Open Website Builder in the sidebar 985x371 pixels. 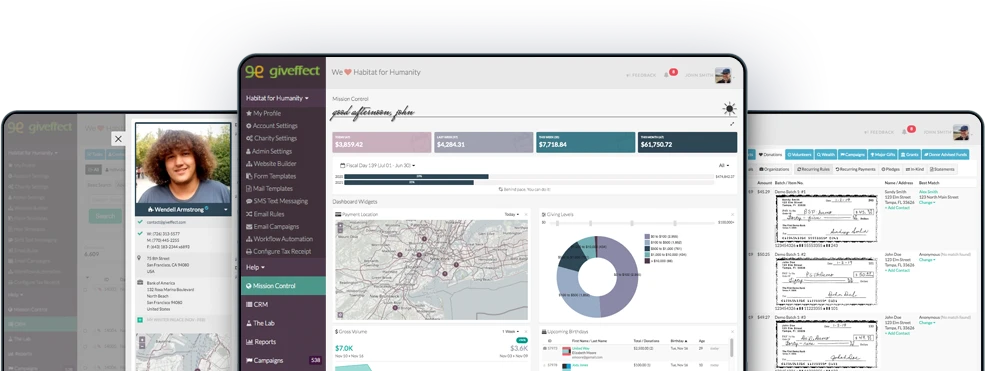point(271,164)
